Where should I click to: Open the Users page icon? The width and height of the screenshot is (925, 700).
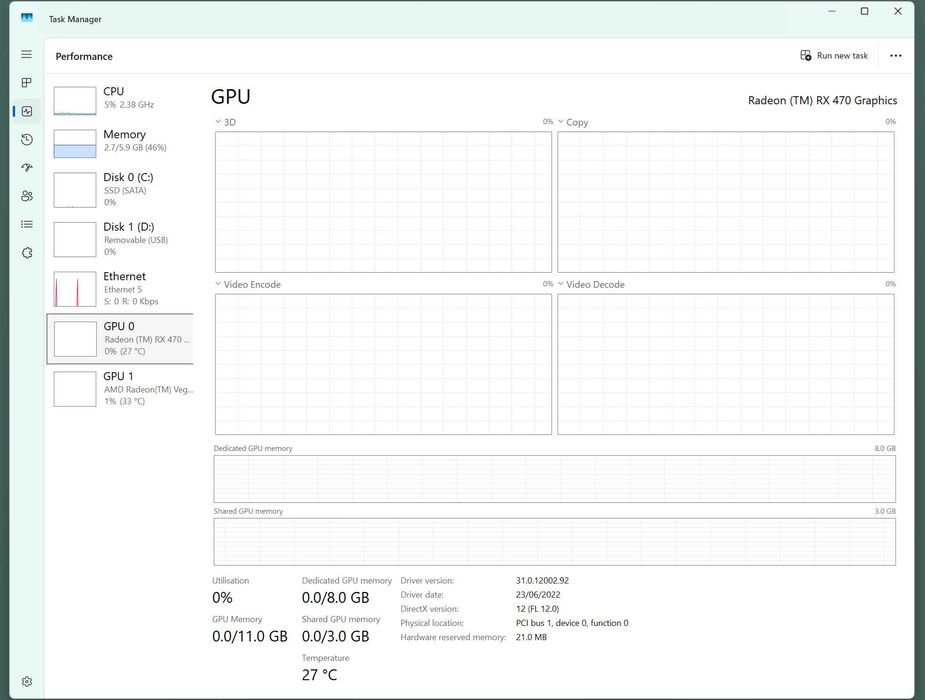tap(27, 196)
